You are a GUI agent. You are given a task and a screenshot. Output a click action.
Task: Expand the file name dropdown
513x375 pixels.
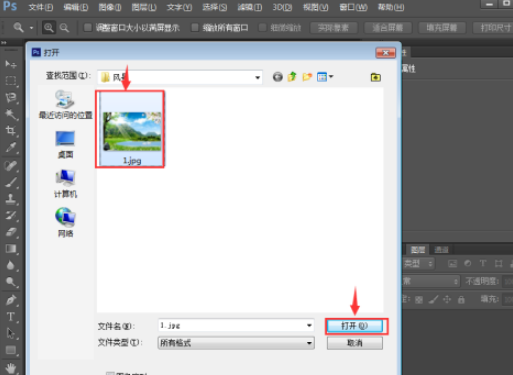click(x=309, y=325)
